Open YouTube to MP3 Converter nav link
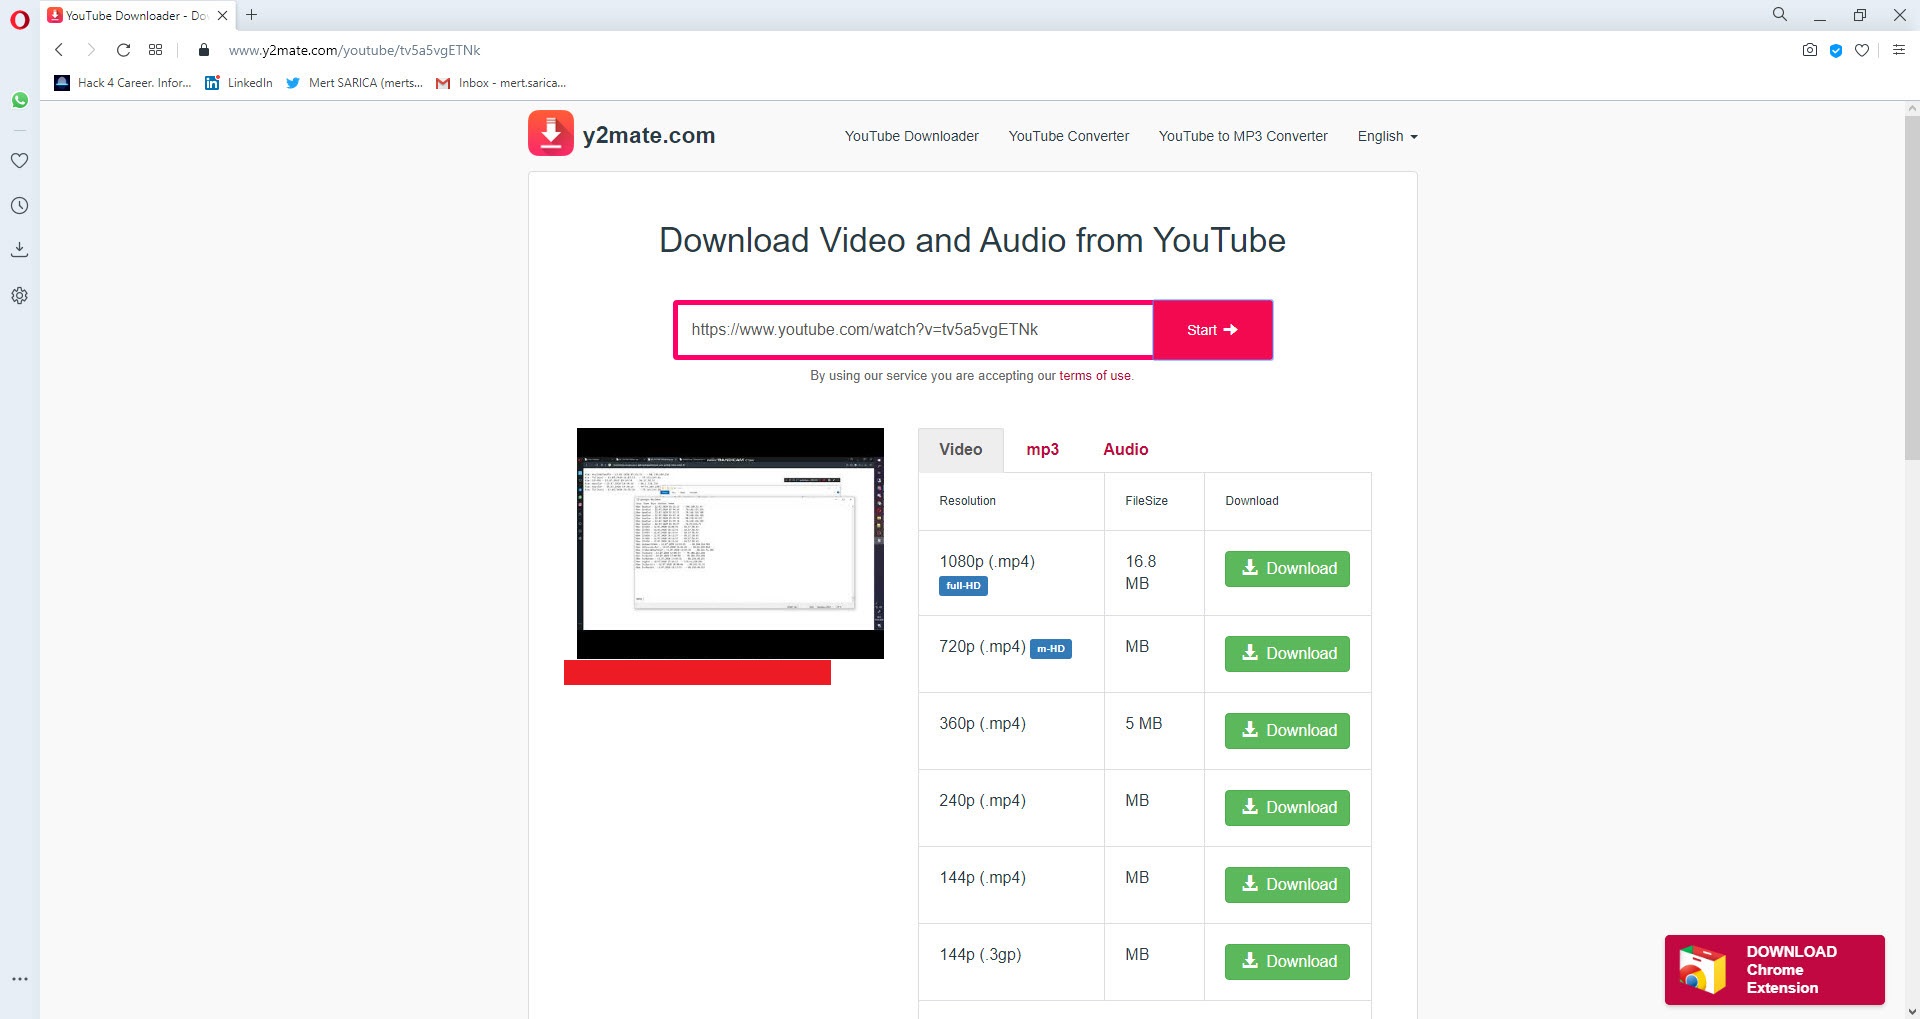This screenshot has width=1920, height=1019. click(1243, 136)
